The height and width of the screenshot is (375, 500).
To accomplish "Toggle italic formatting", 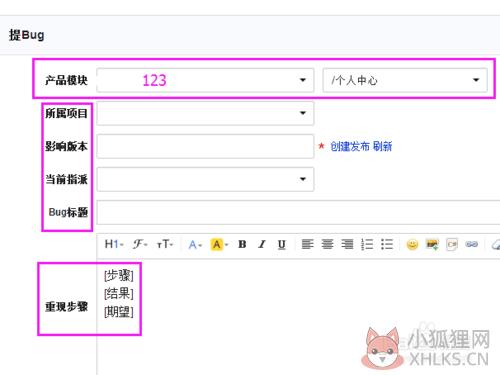I will tap(262, 244).
